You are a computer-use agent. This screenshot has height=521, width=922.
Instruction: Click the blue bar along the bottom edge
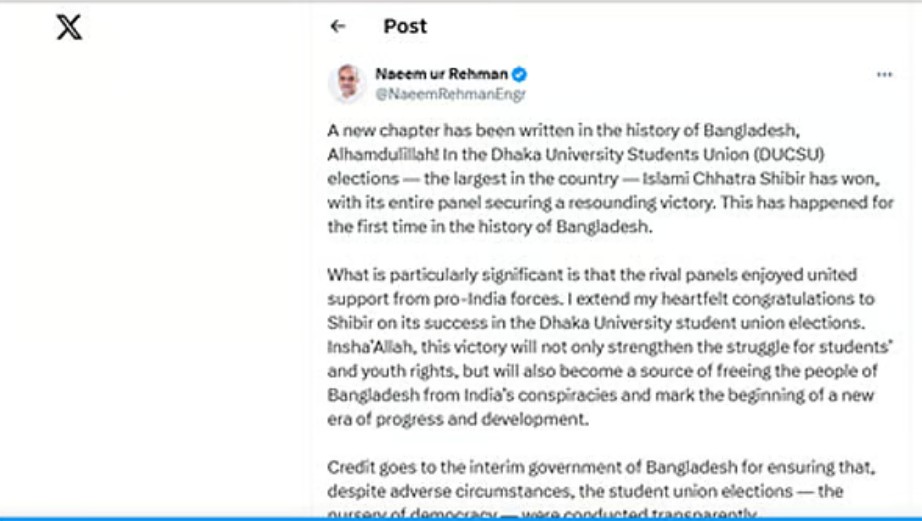461,518
